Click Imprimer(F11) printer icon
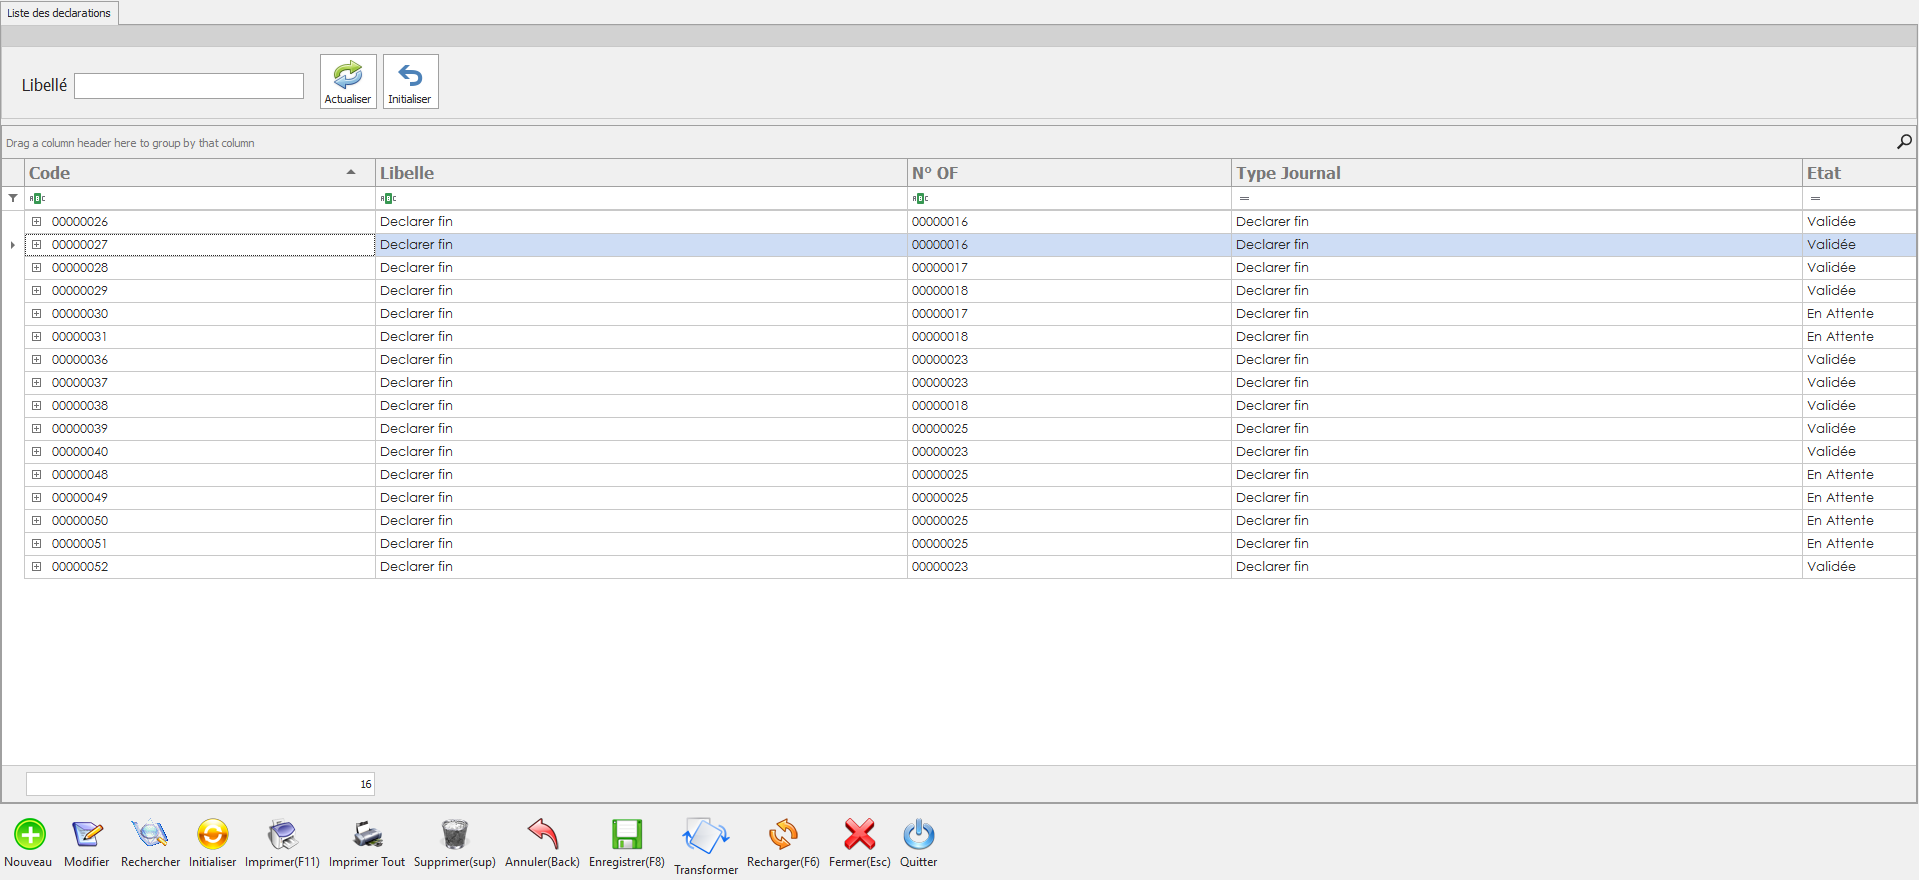The image size is (1920, 880). [282, 834]
